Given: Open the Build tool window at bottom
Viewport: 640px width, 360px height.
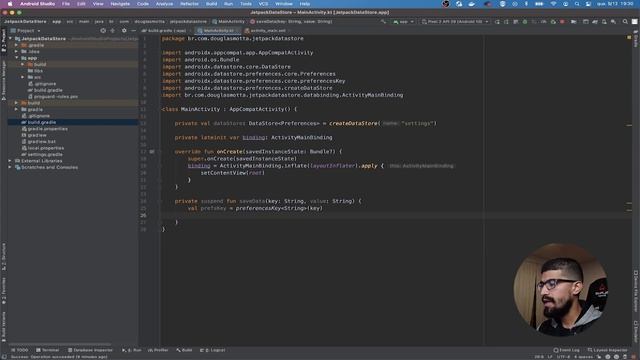Looking at the screenshot, I should point(184,350).
